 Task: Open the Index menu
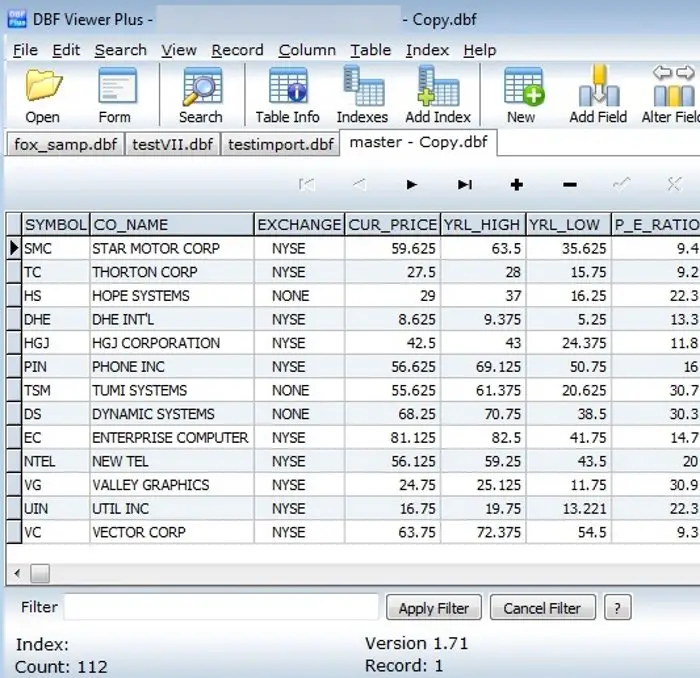(x=427, y=50)
